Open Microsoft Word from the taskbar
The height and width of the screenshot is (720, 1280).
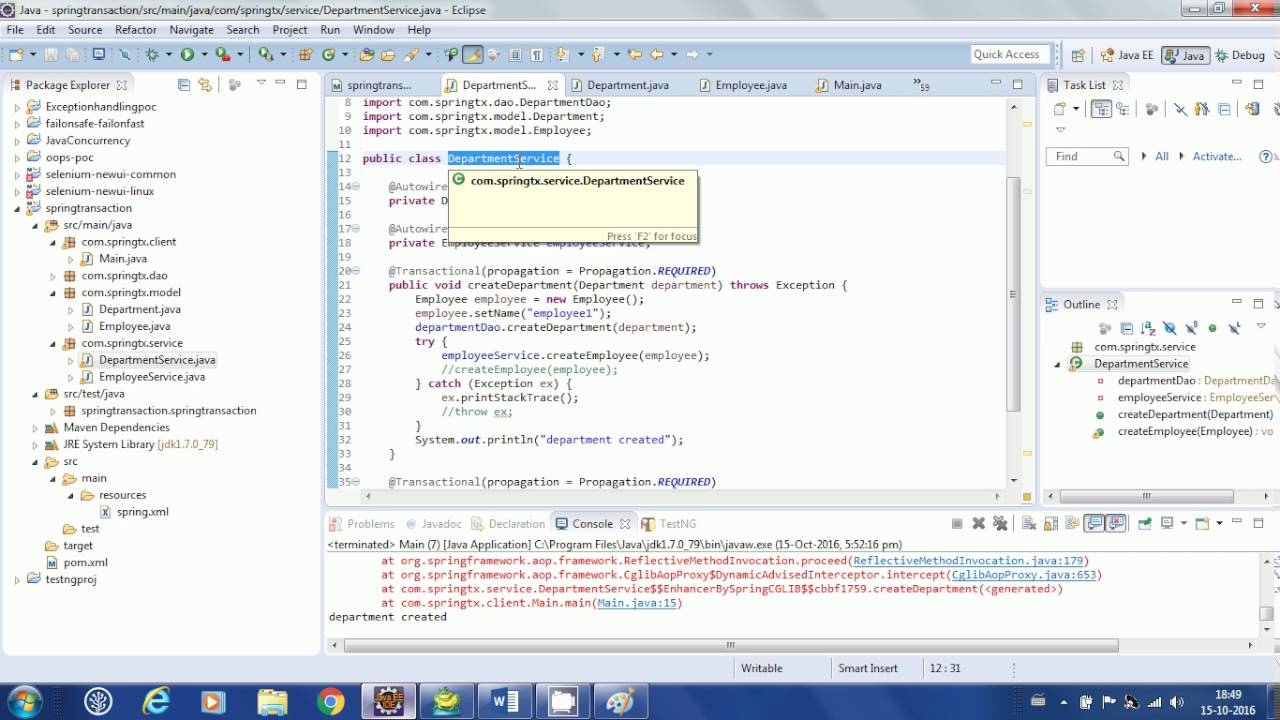coord(506,701)
